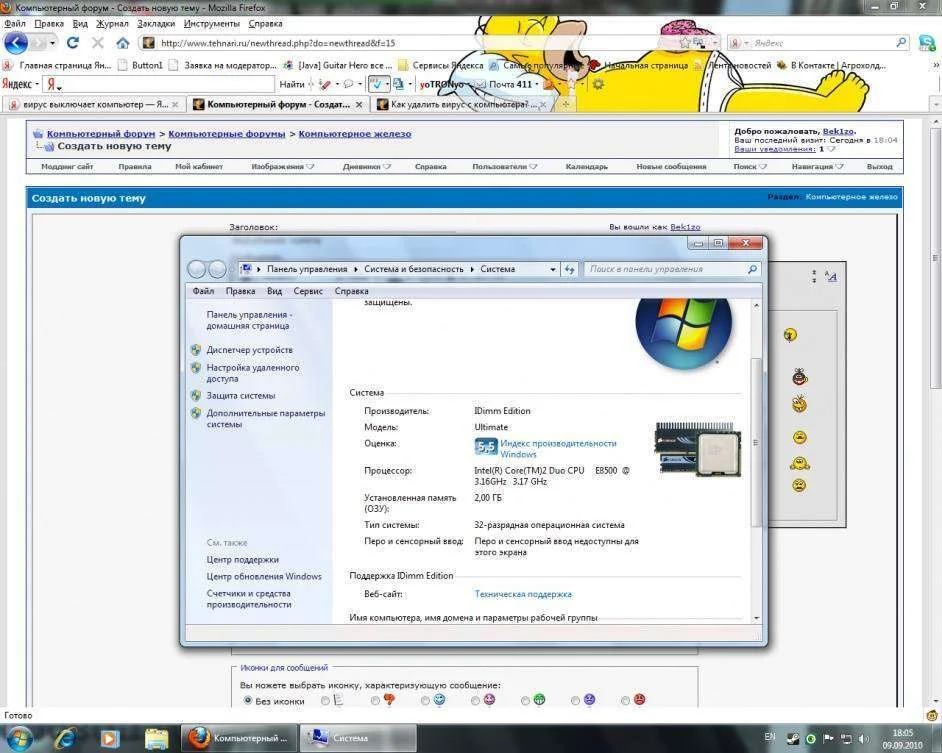Select the pink smiley post icon radio
The image size is (942, 753).
point(475,700)
